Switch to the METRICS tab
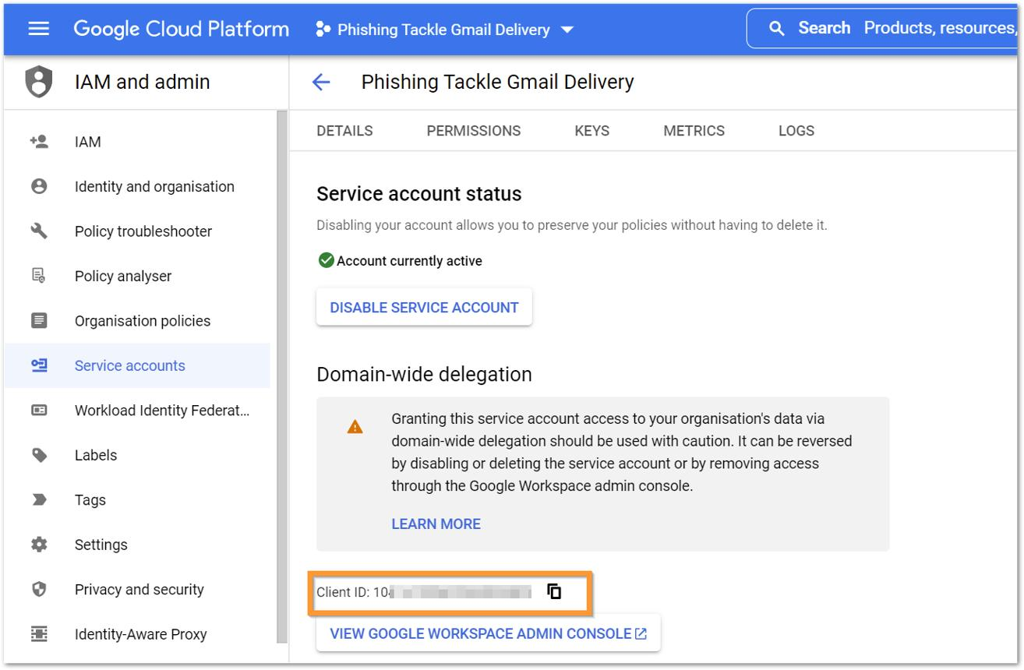The image size is (1024, 670). point(694,131)
